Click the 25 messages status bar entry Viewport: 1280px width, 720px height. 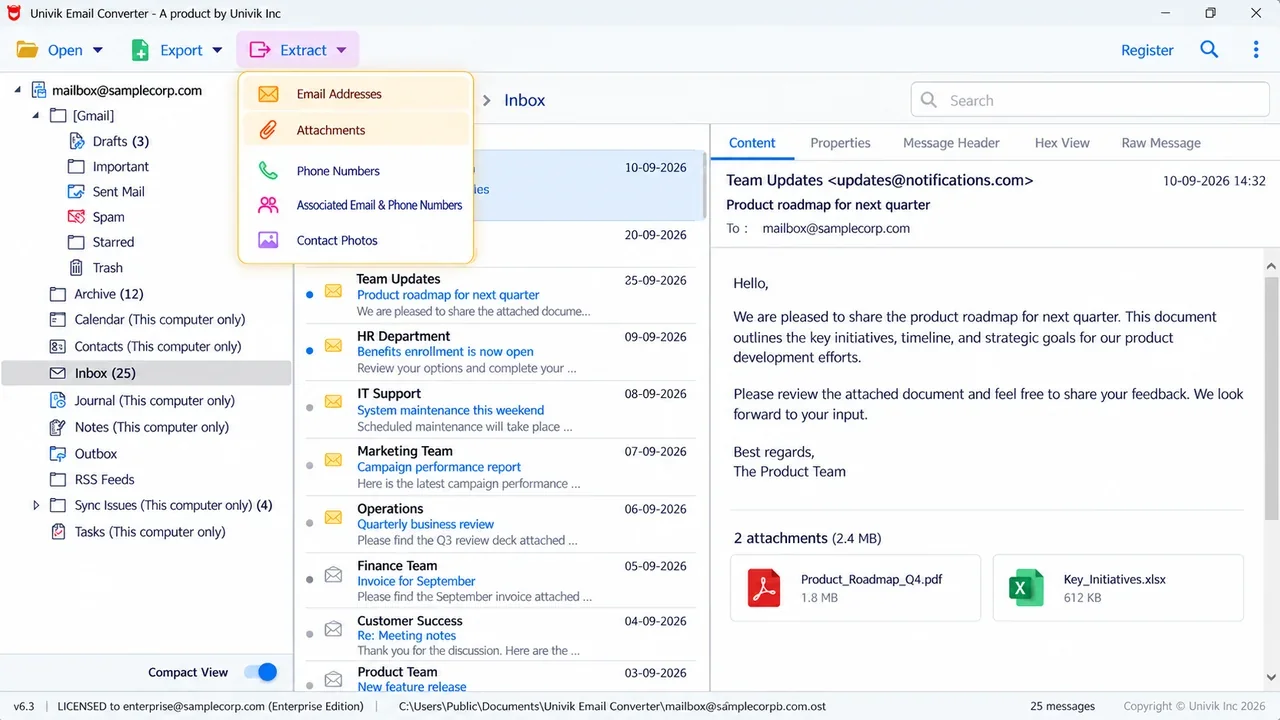[1062, 706]
